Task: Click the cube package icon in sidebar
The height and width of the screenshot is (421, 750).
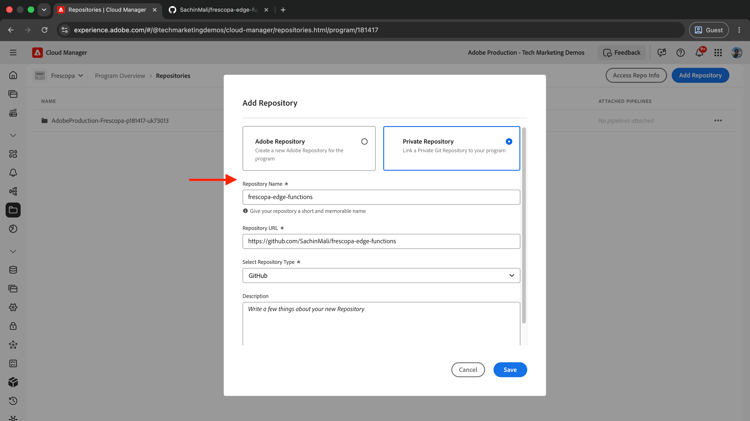Action: (x=13, y=382)
